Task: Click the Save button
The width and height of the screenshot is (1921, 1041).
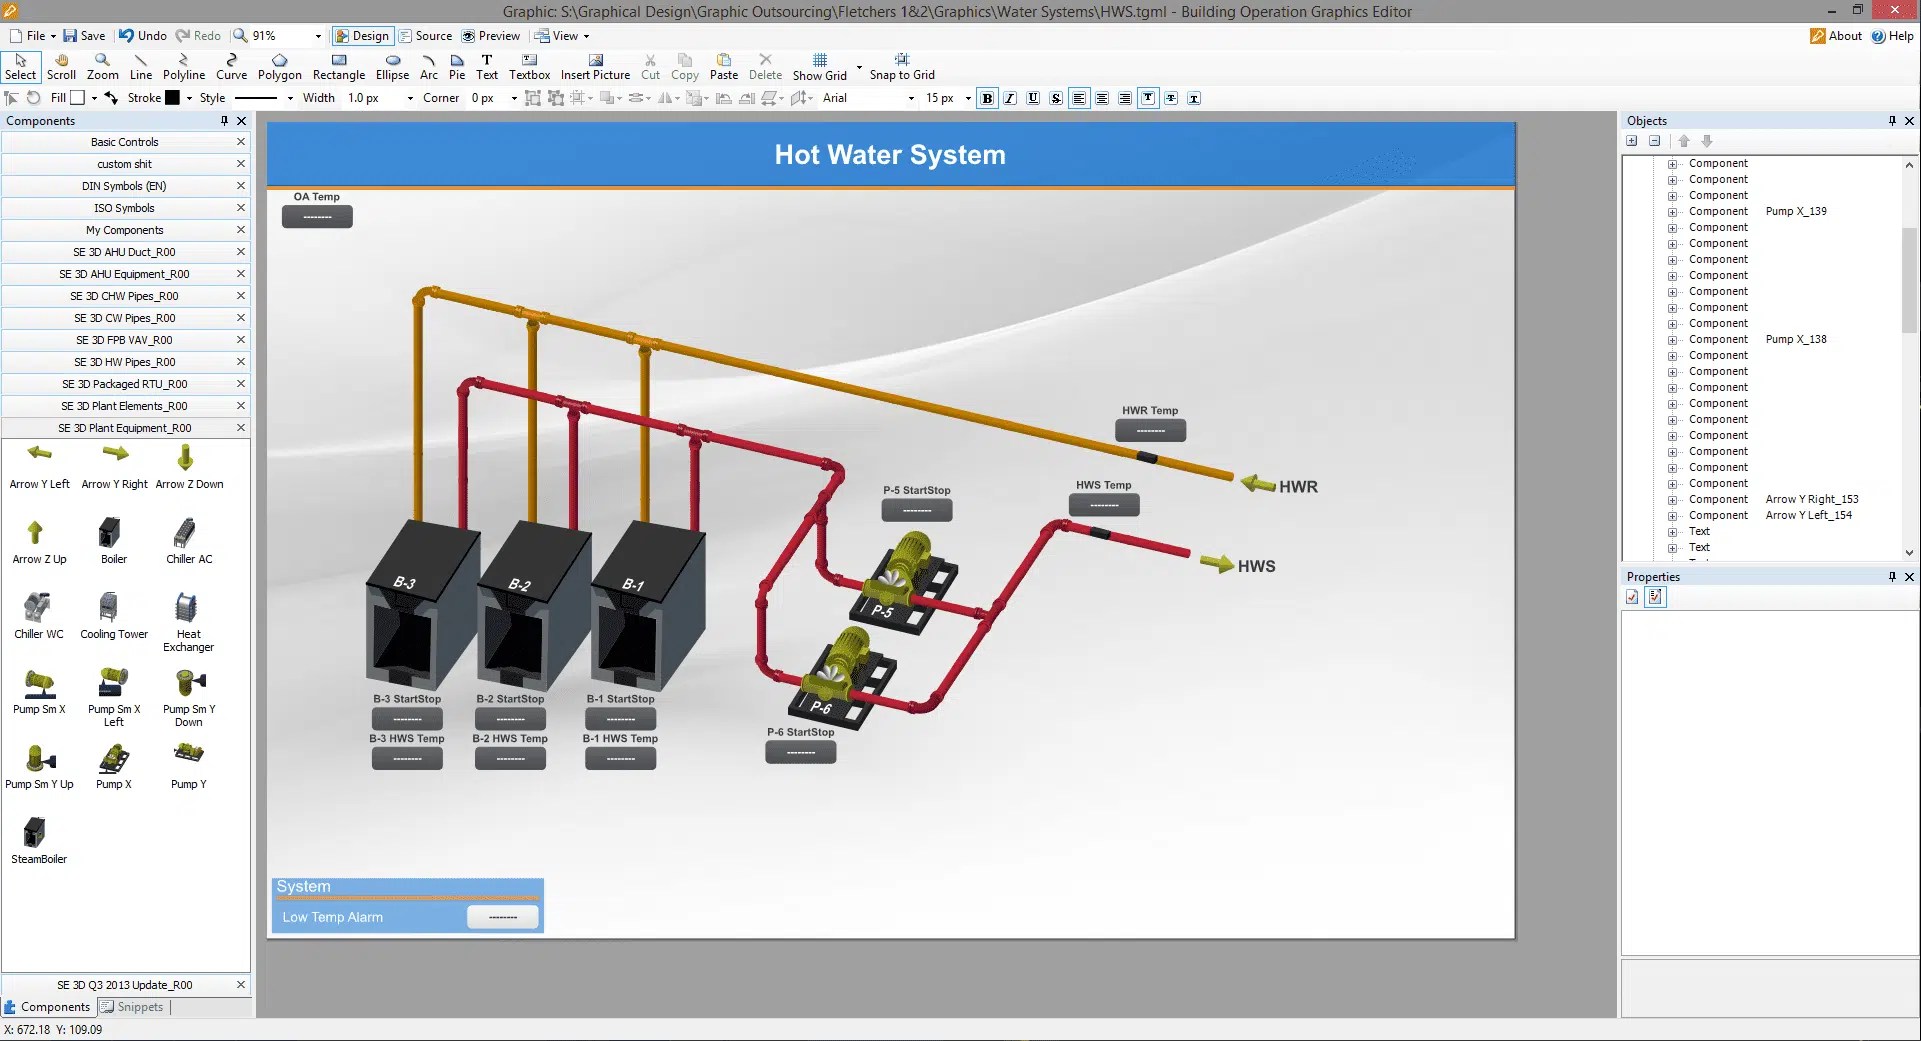Action: tap(84, 35)
